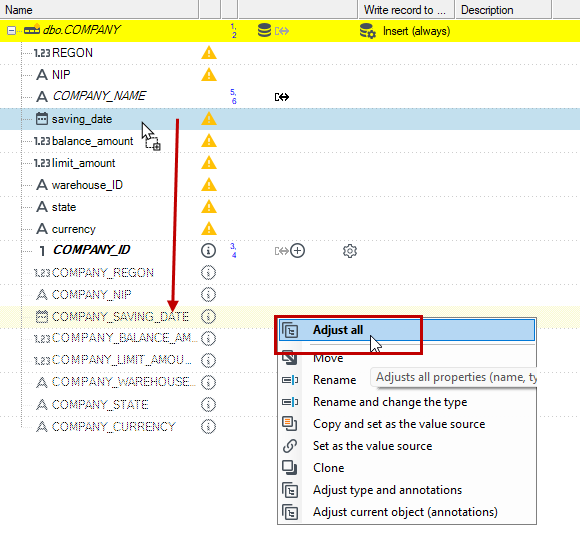Image resolution: width=580 pixels, height=545 pixels.
Task: Click the plus circle icon in COMPANY_ID row
Action: 297,251
